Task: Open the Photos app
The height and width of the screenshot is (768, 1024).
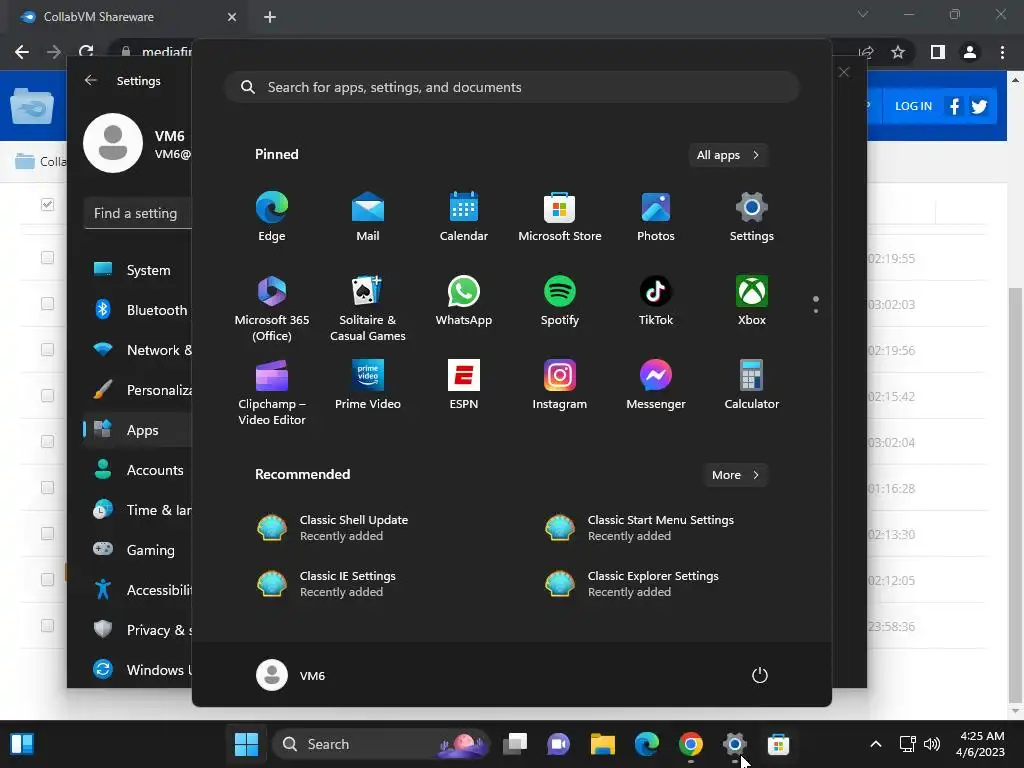Action: point(656,217)
